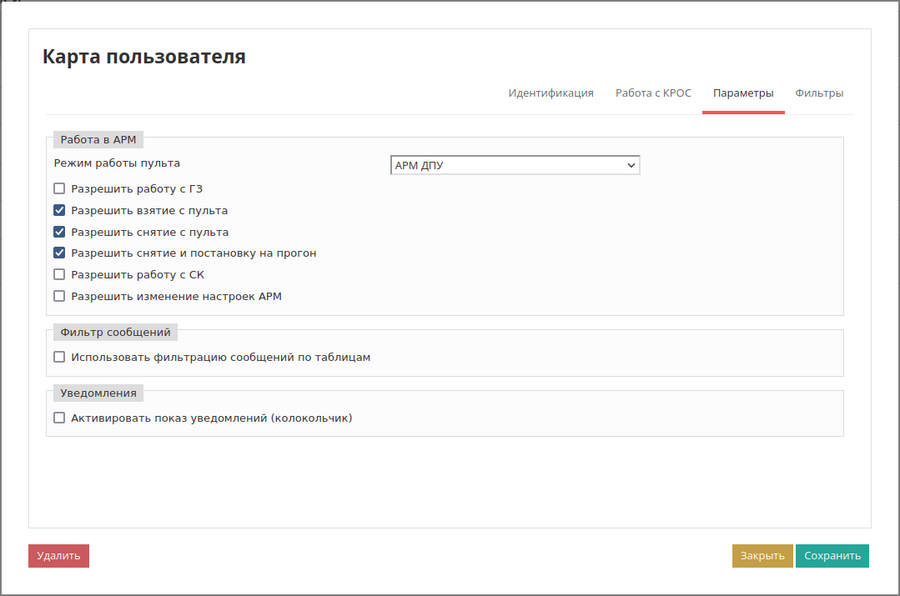Image resolution: width=900 pixels, height=596 pixels.
Task: Click the Работа в АРМ group header
Action: (98, 140)
